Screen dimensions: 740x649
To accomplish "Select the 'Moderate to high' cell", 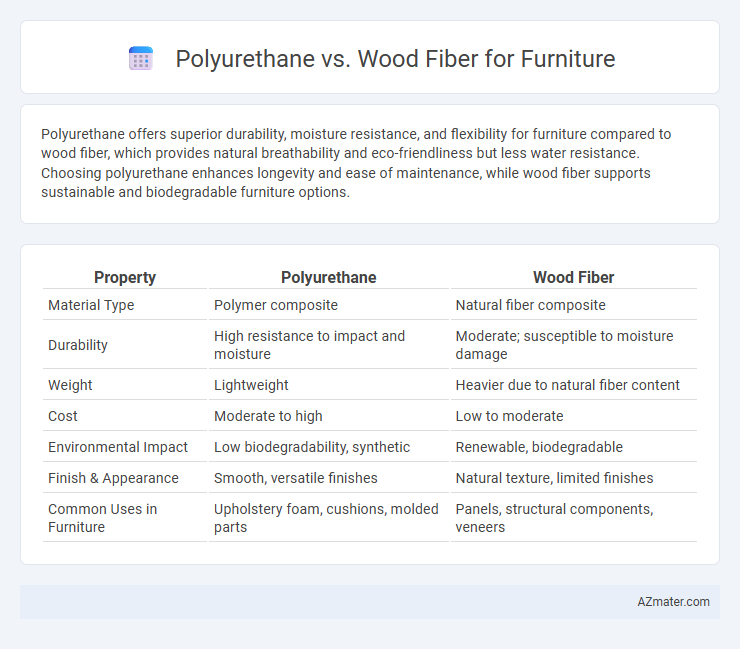I will 268,416.
